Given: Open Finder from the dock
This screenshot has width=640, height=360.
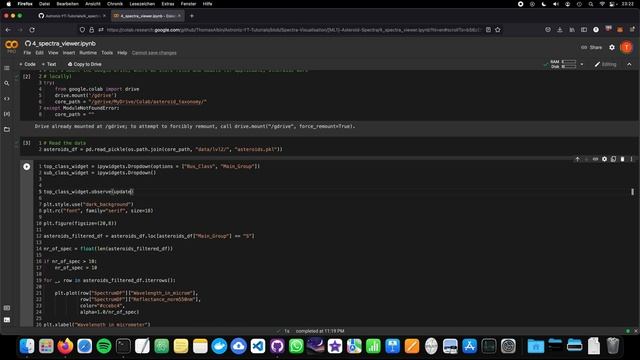Looking at the screenshot, I should coord(27,346).
